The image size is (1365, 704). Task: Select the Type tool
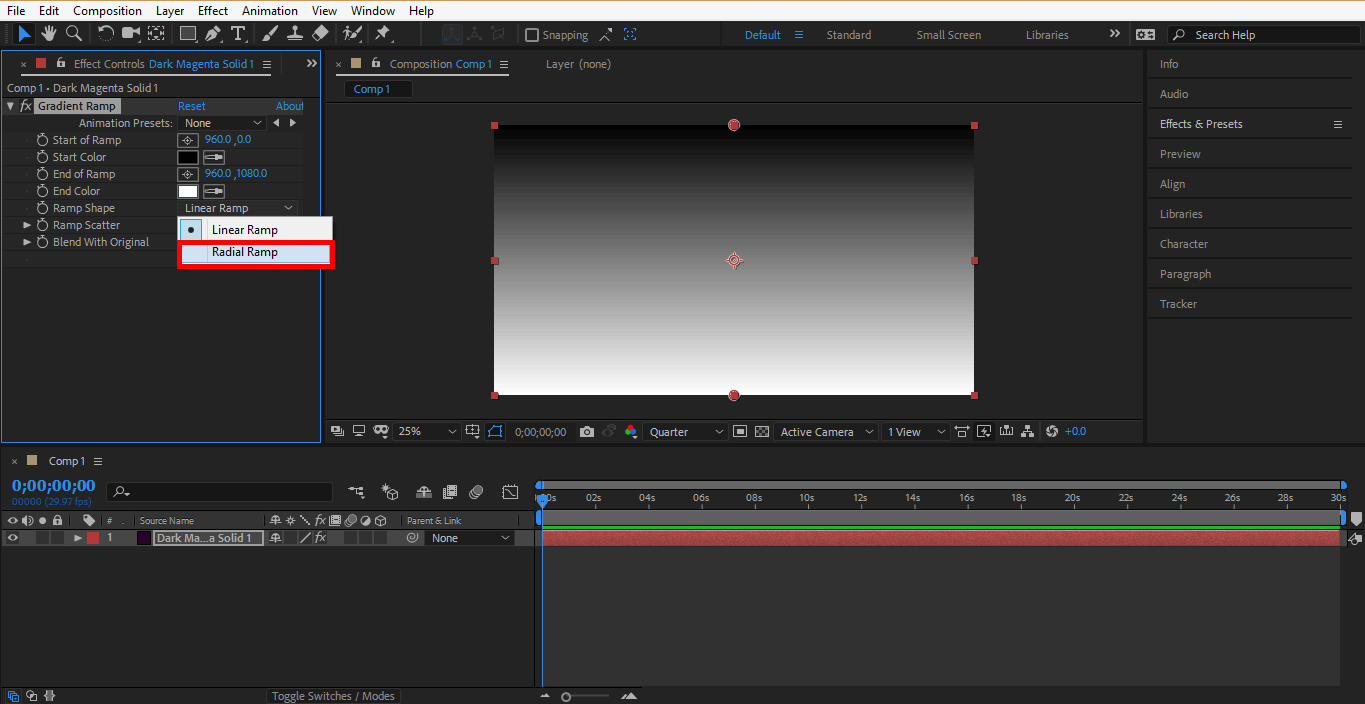coord(238,34)
